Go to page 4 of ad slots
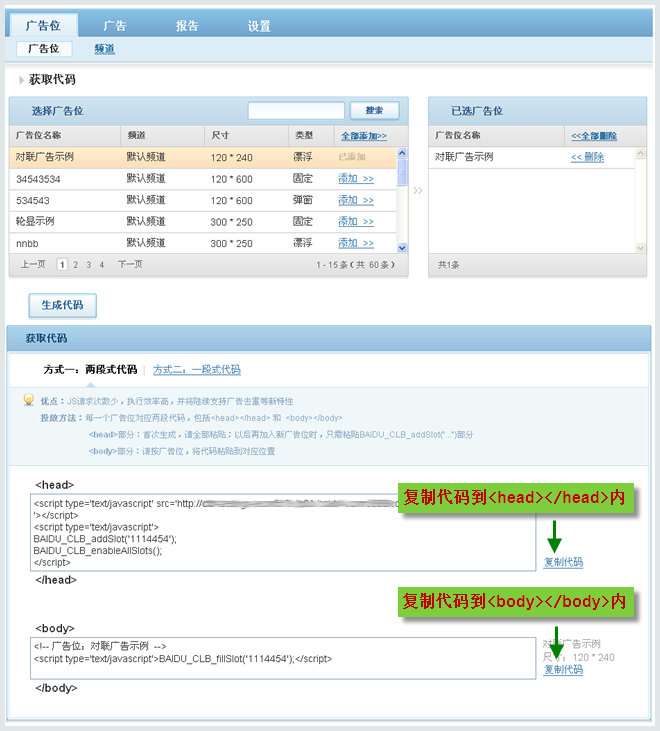This screenshot has height=731, width=660. (x=102, y=265)
